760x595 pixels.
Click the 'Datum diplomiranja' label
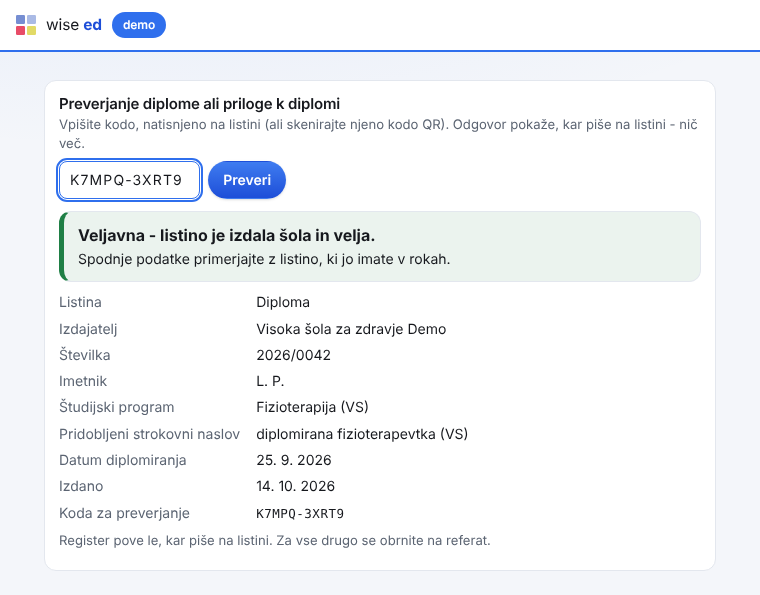tap(122, 460)
